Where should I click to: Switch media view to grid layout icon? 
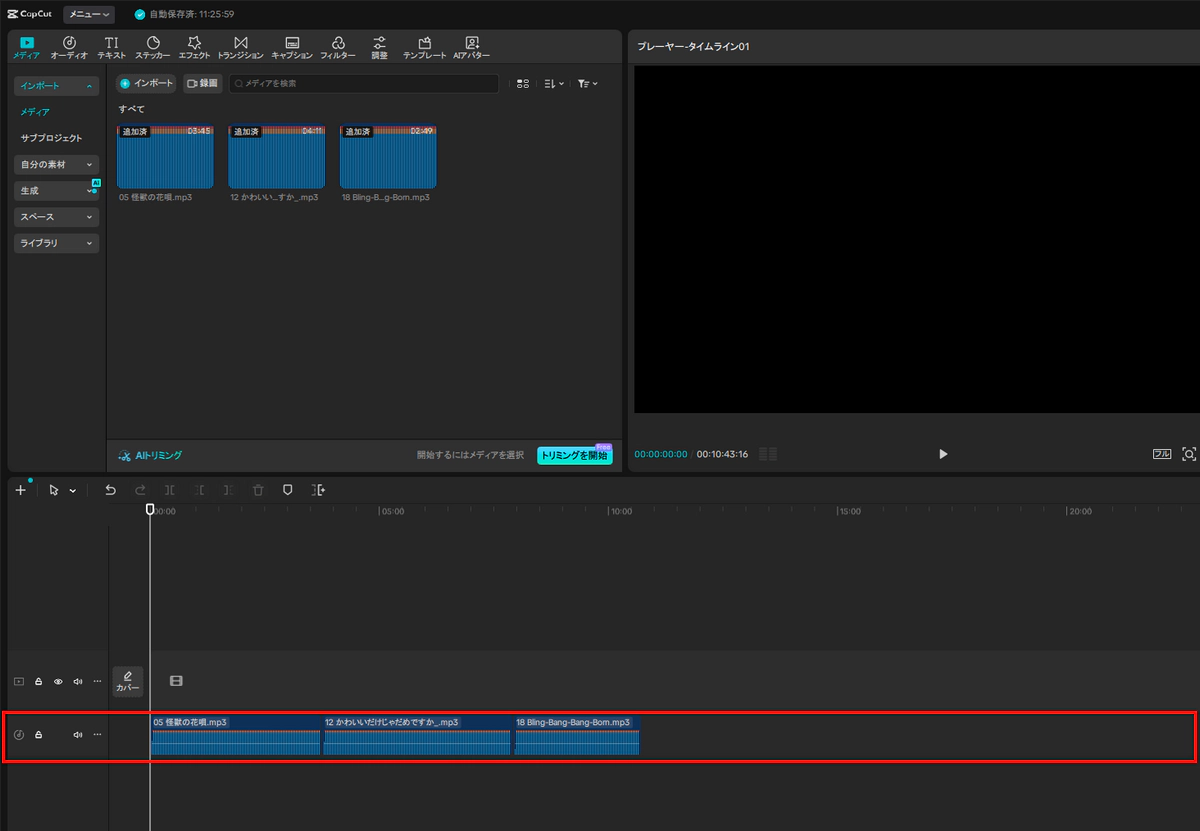(523, 84)
